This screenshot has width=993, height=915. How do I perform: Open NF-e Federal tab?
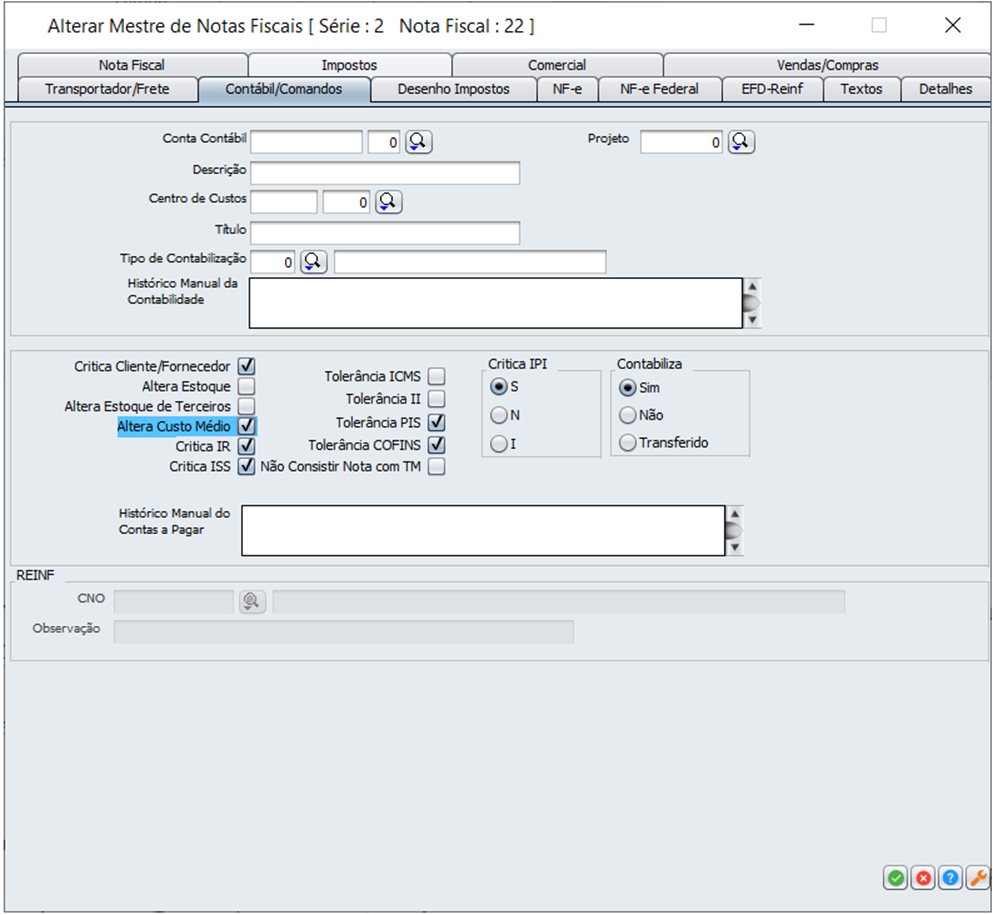tap(659, 89)
